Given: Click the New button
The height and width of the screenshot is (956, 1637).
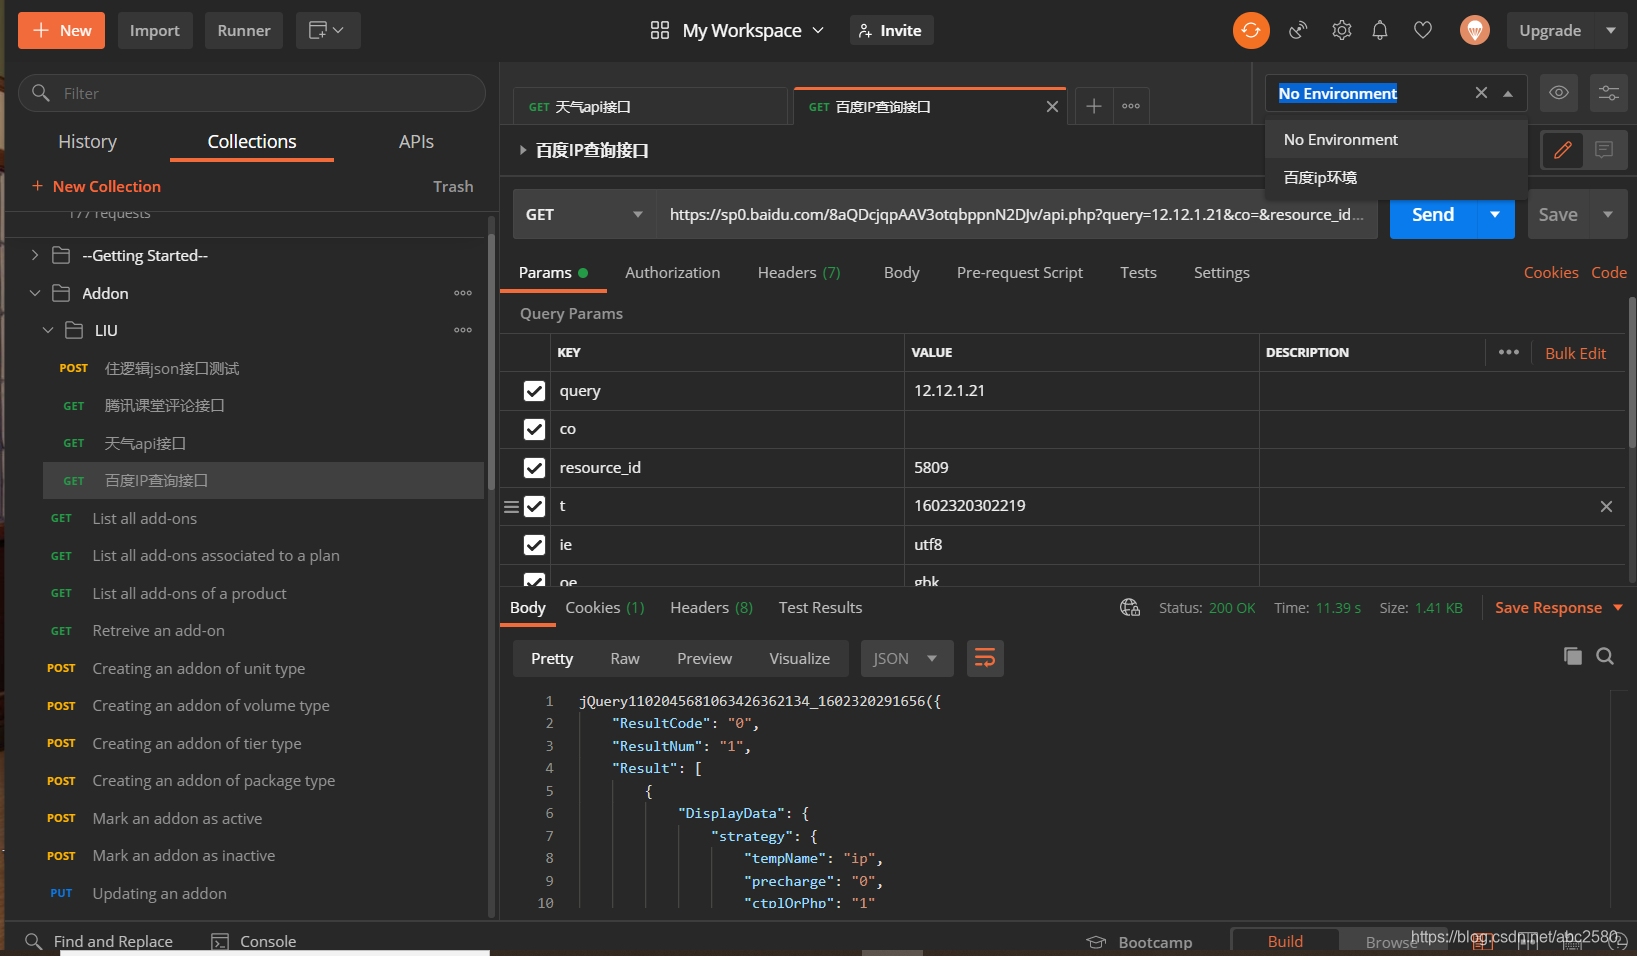Looking at the screenshot, I should (61, 30).
